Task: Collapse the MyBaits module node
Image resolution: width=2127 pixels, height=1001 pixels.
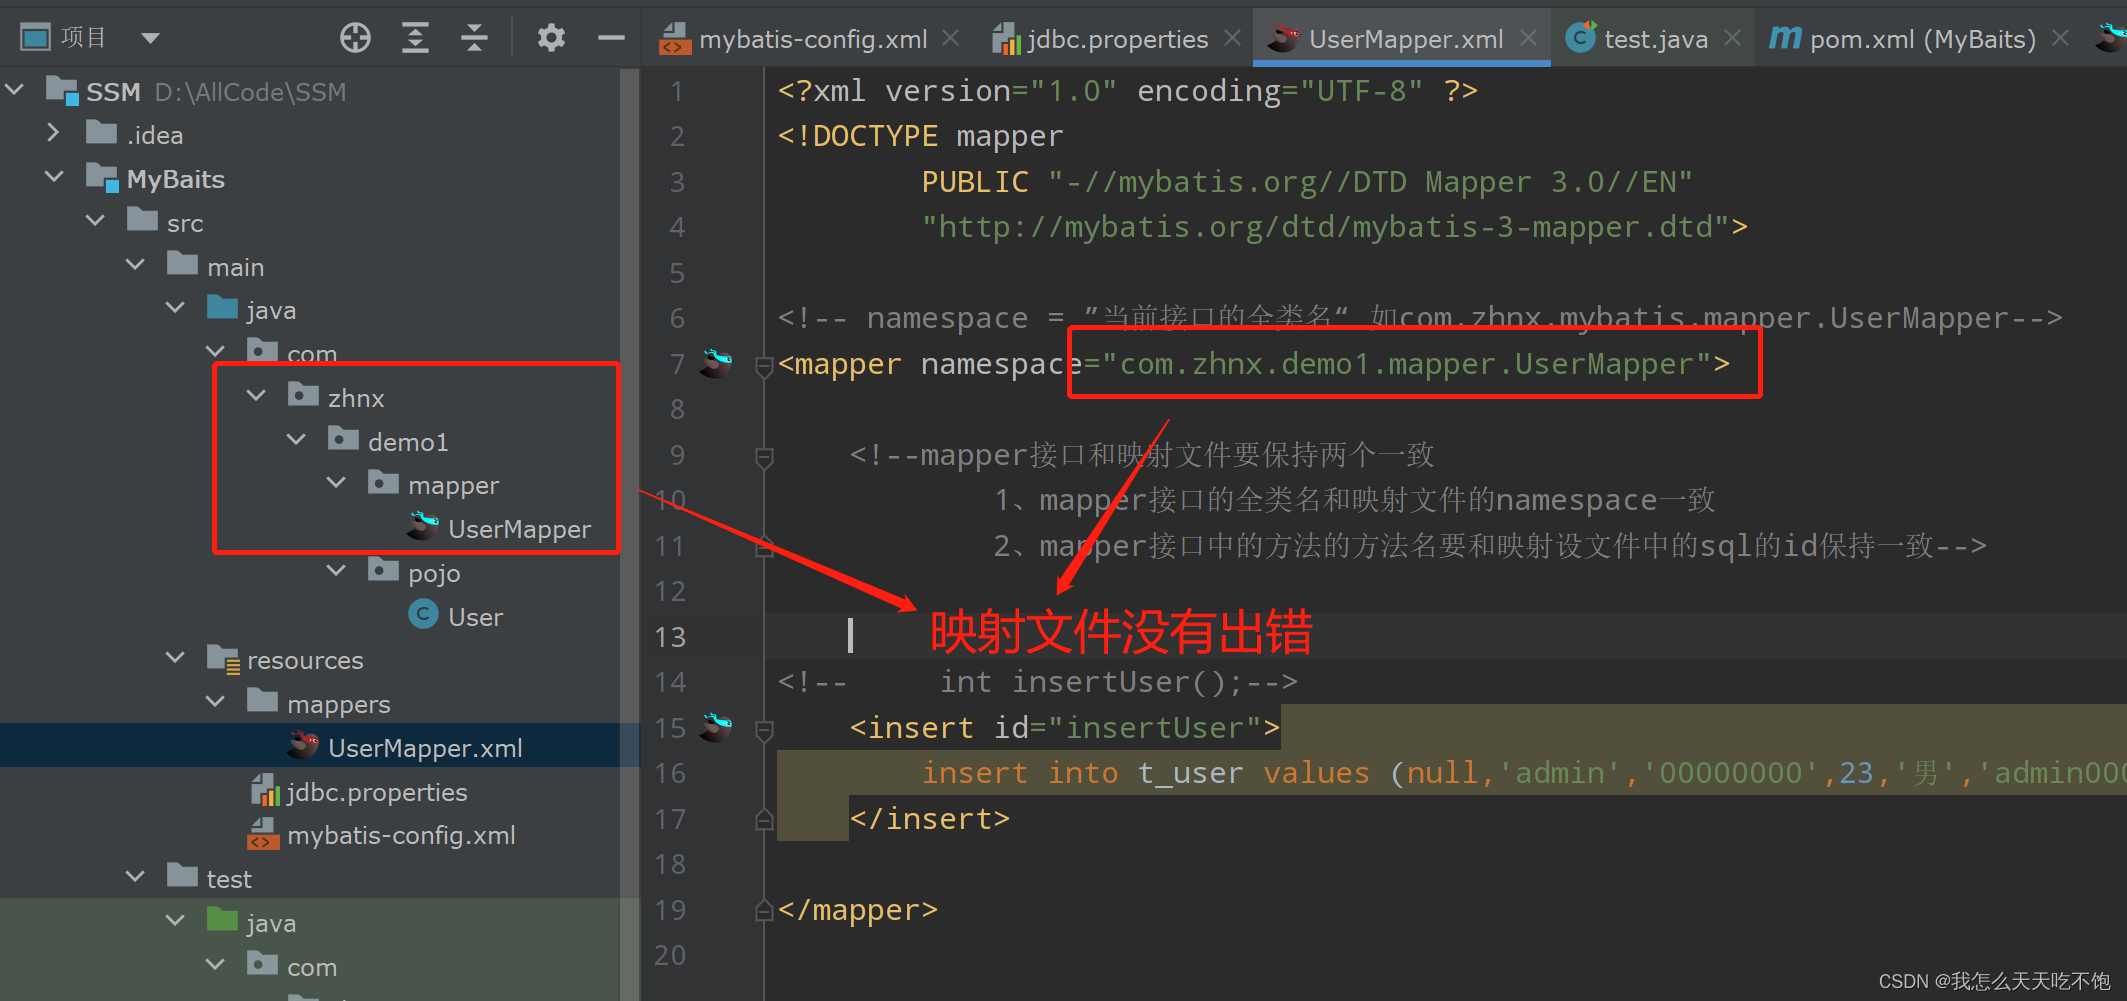Action: (54, 177)
